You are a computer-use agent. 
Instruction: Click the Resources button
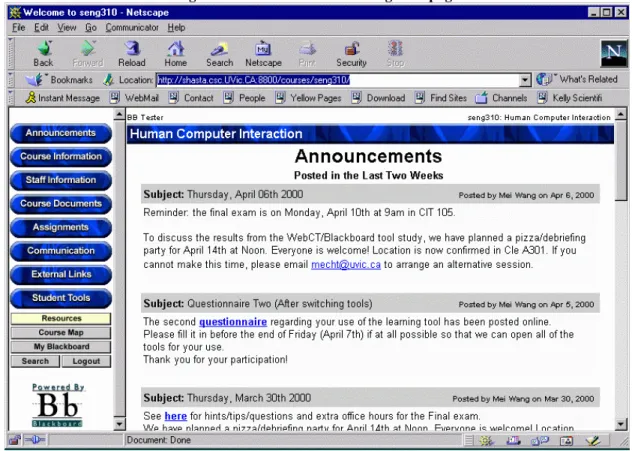click(61, 318)
